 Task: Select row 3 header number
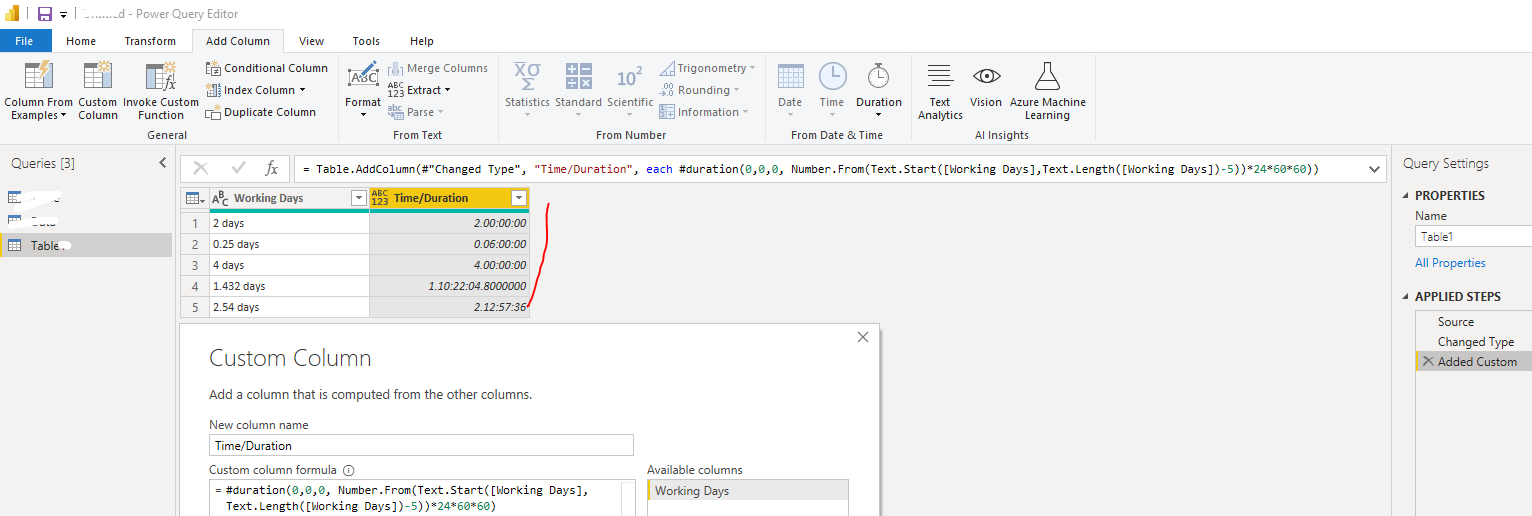pos(195,265)
